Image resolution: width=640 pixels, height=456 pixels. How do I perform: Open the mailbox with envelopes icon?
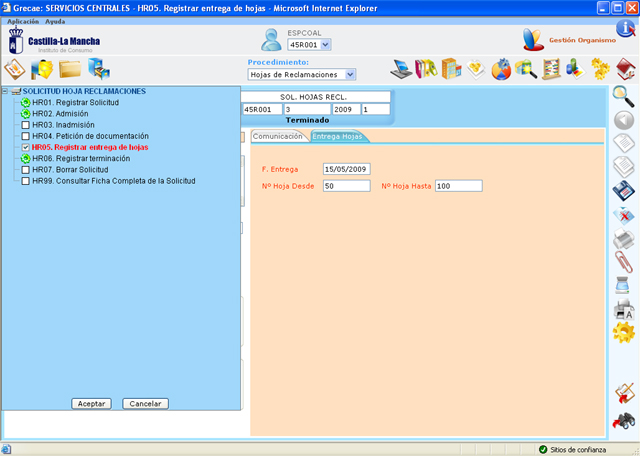(x=42, y=69)
